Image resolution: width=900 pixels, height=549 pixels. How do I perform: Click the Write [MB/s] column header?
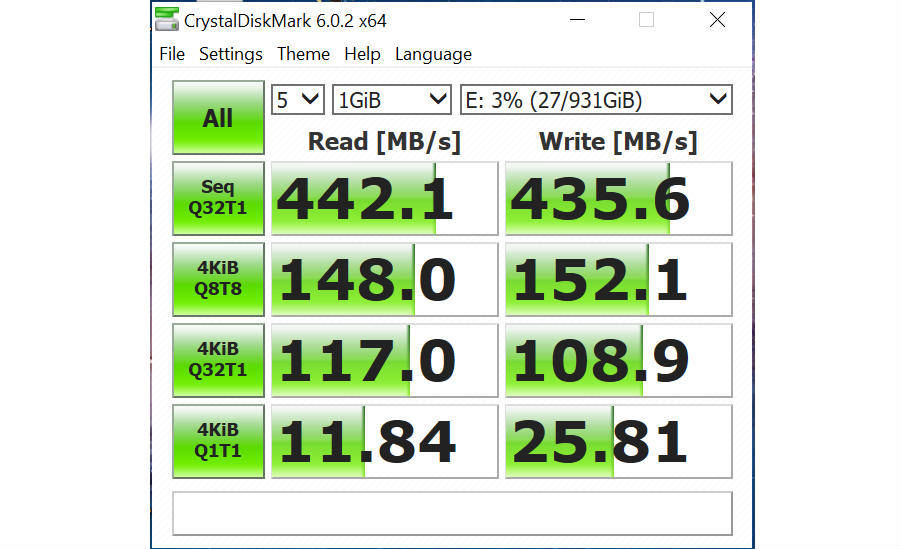[x=618, y=142]
